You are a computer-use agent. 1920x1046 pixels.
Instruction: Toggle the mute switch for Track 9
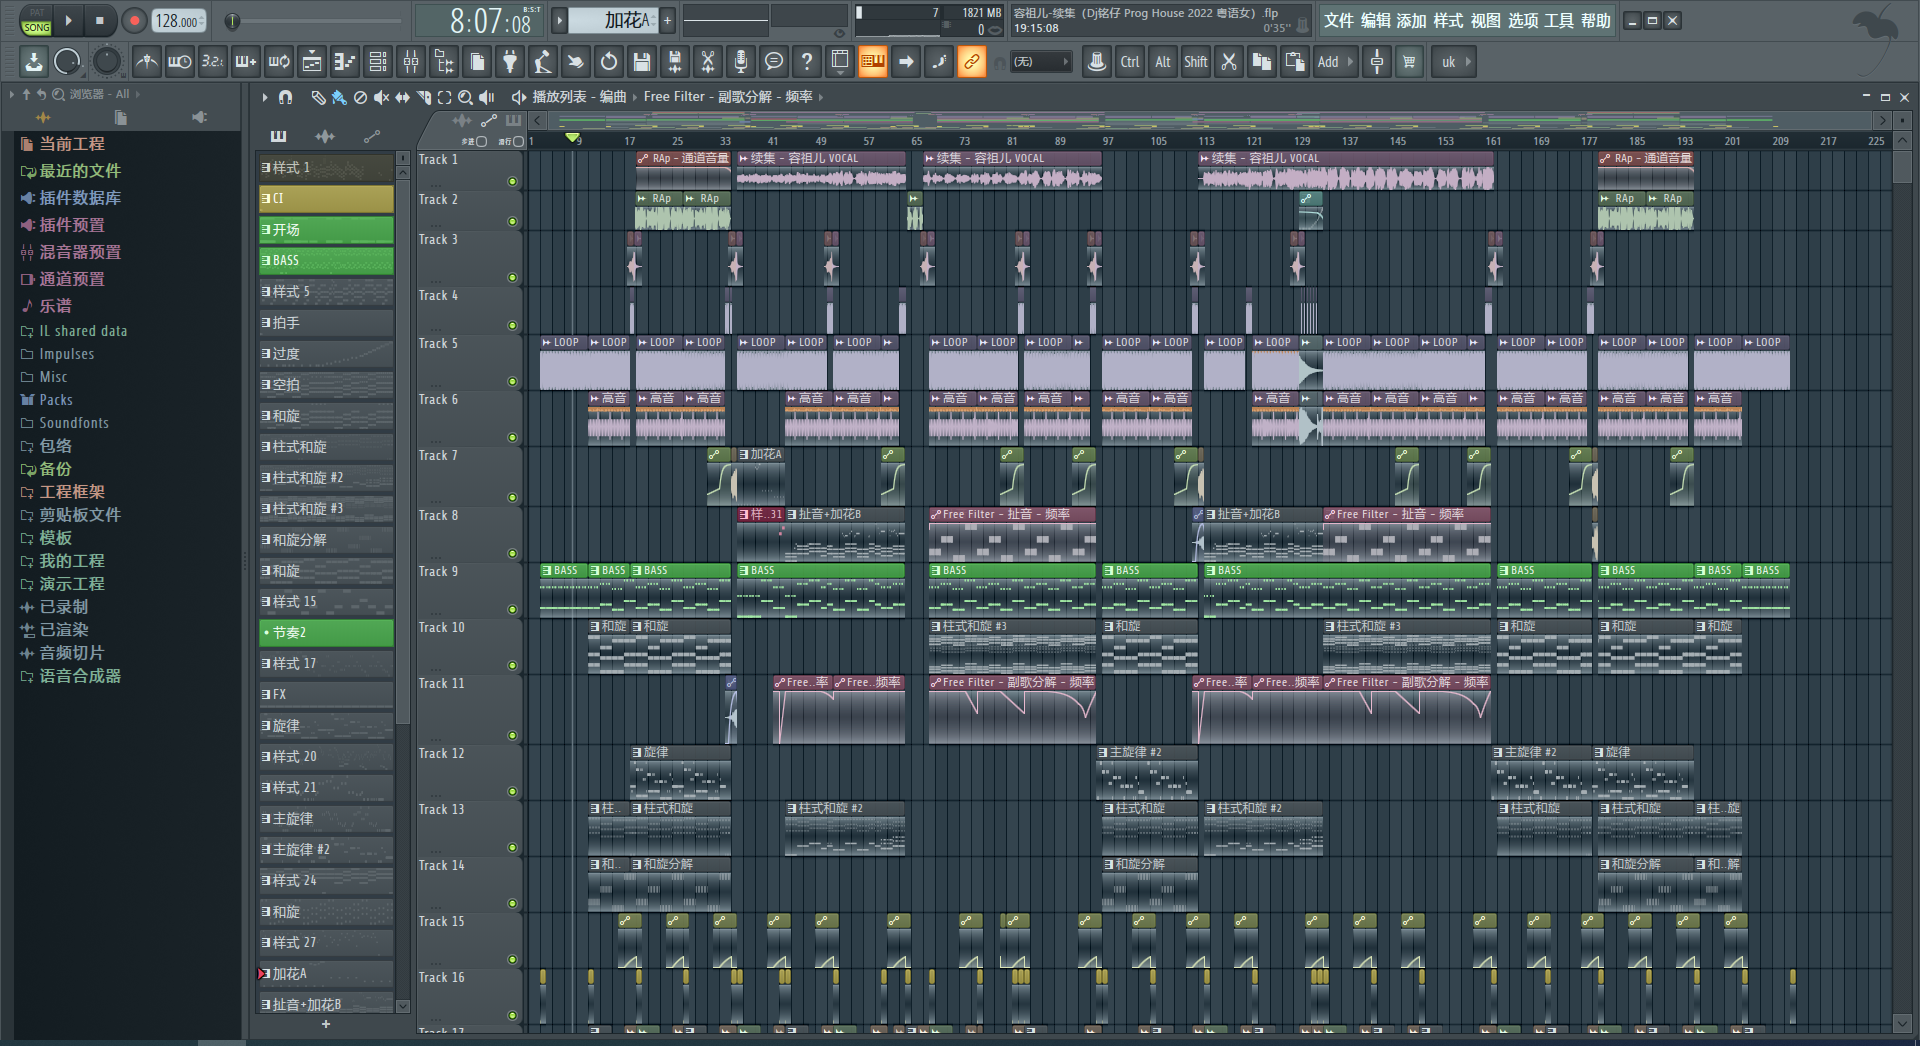(x=512, y=609)
